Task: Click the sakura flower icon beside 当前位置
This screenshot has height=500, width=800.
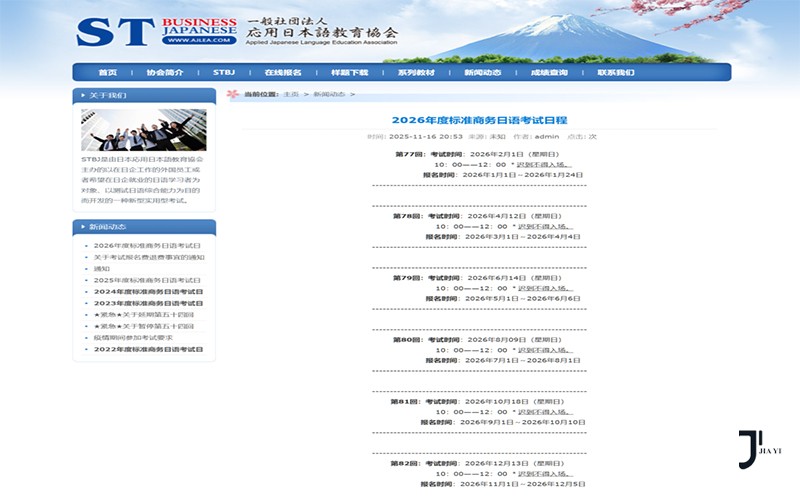Action: click(x=233, y=94)
